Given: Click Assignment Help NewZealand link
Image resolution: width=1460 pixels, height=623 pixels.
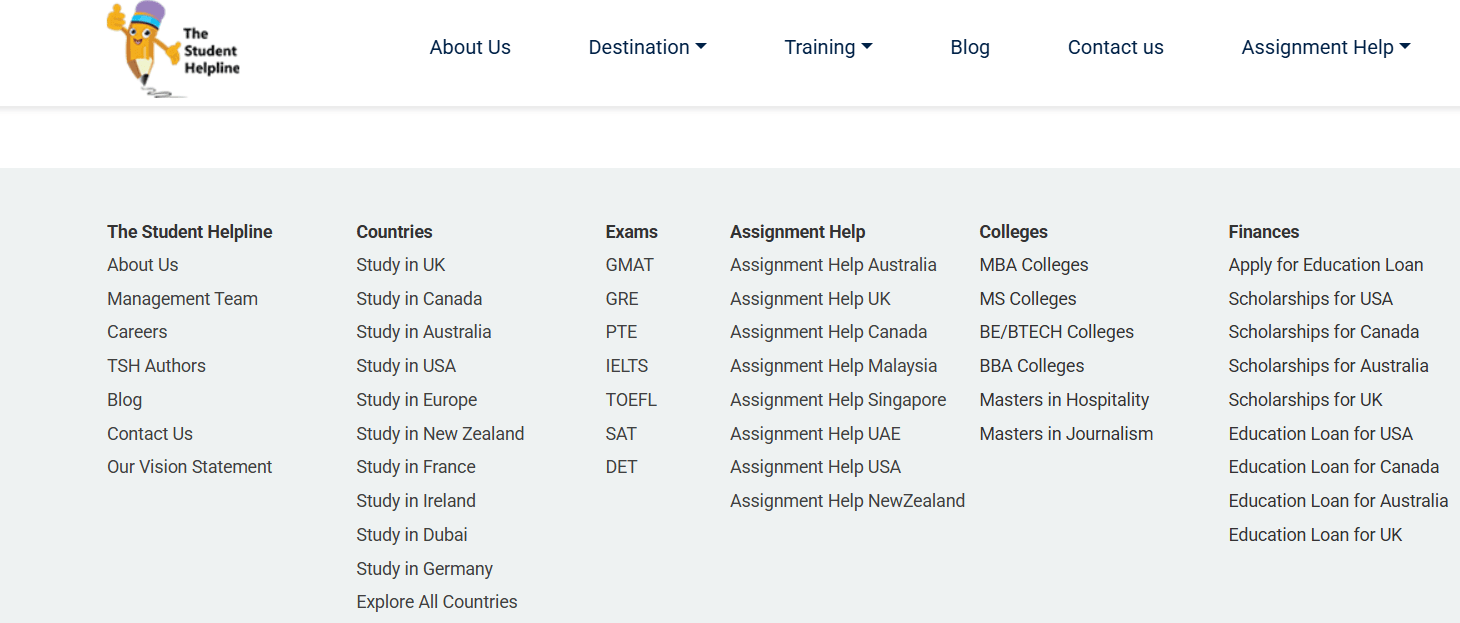Looking at the screenshot, I should coord(847,501).
